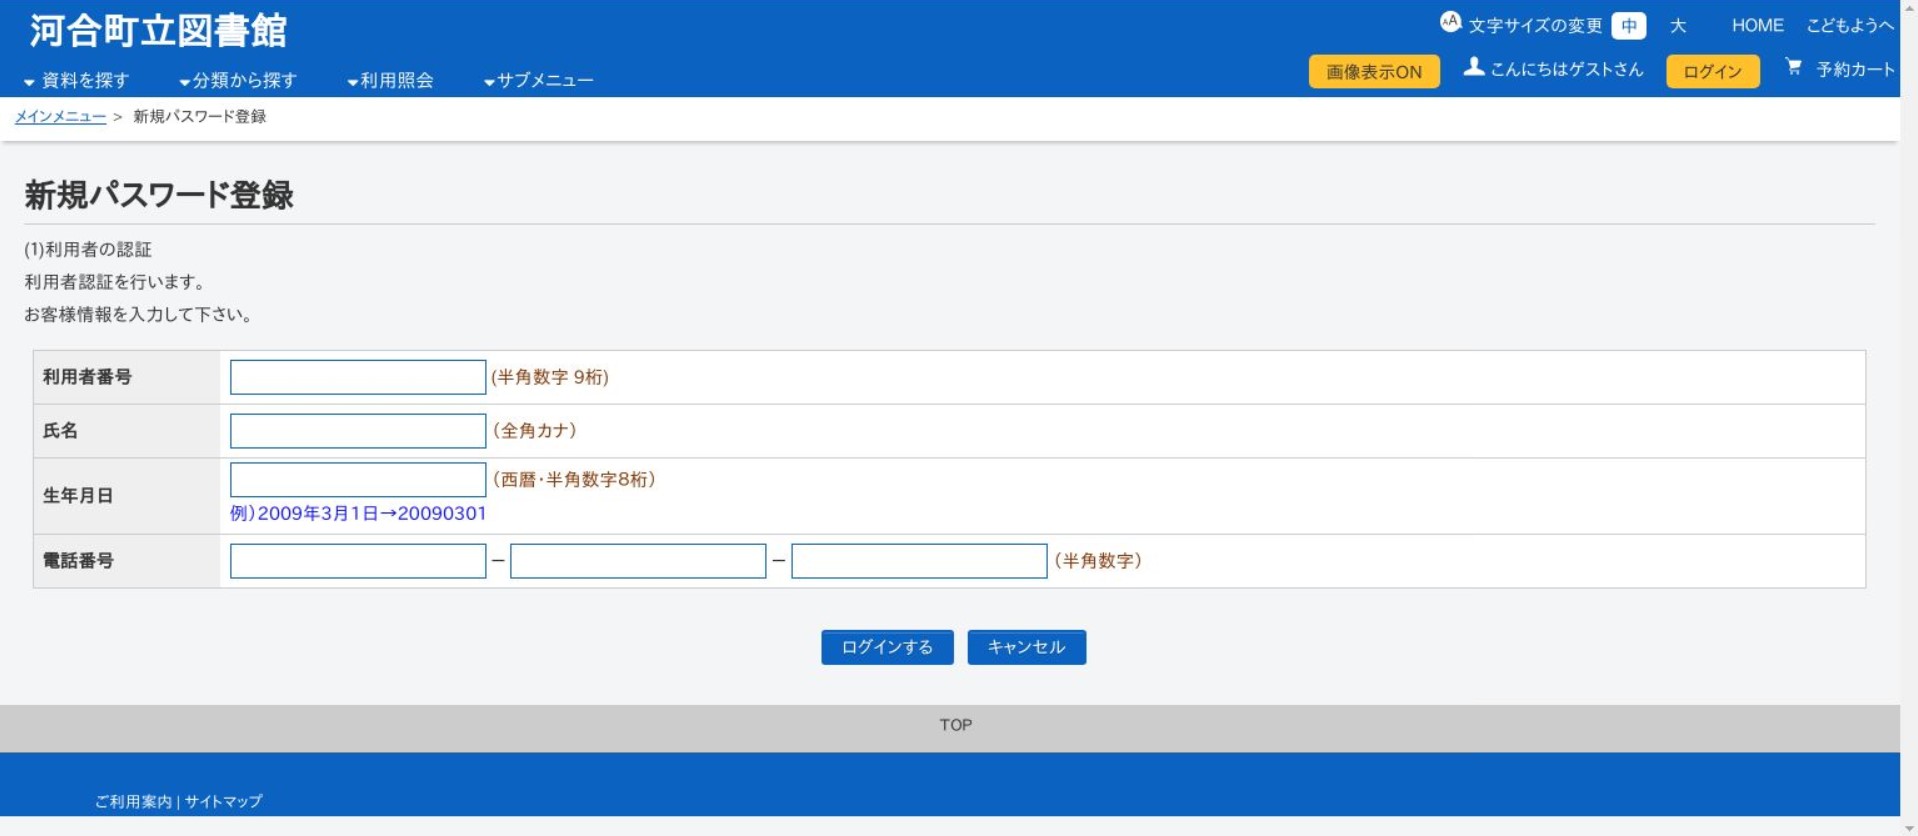The width and height of the screenshot is (1918, 836).
Task: Click the ログインする button
Action: (887, 647)
